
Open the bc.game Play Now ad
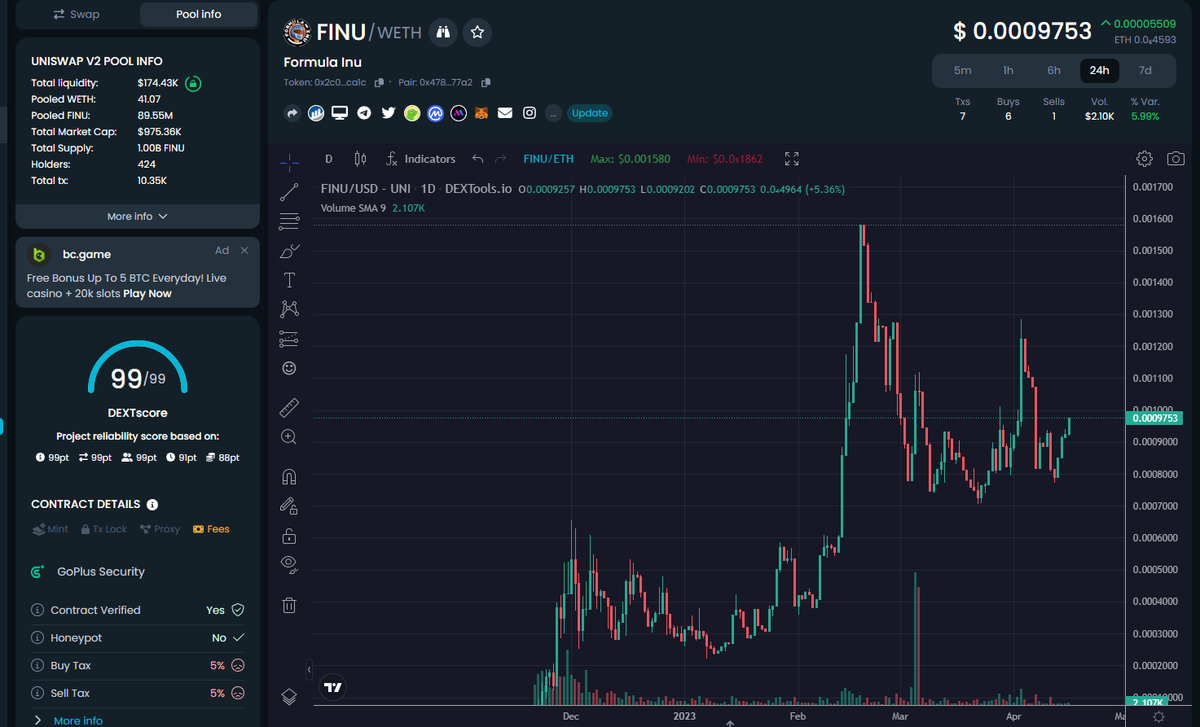pyautogui.click(x=147, y=293)
